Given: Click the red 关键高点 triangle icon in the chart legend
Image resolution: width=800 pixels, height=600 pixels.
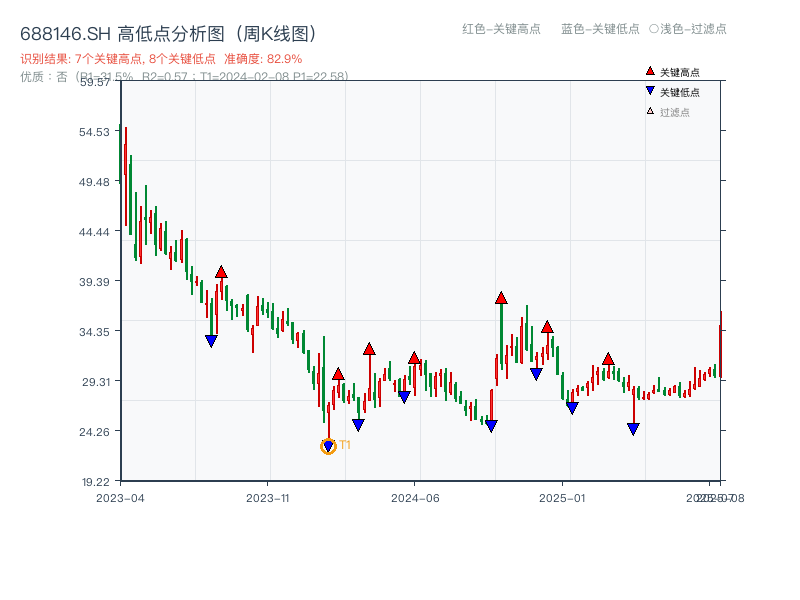Looking at the screenshot, I should [648, 71].
